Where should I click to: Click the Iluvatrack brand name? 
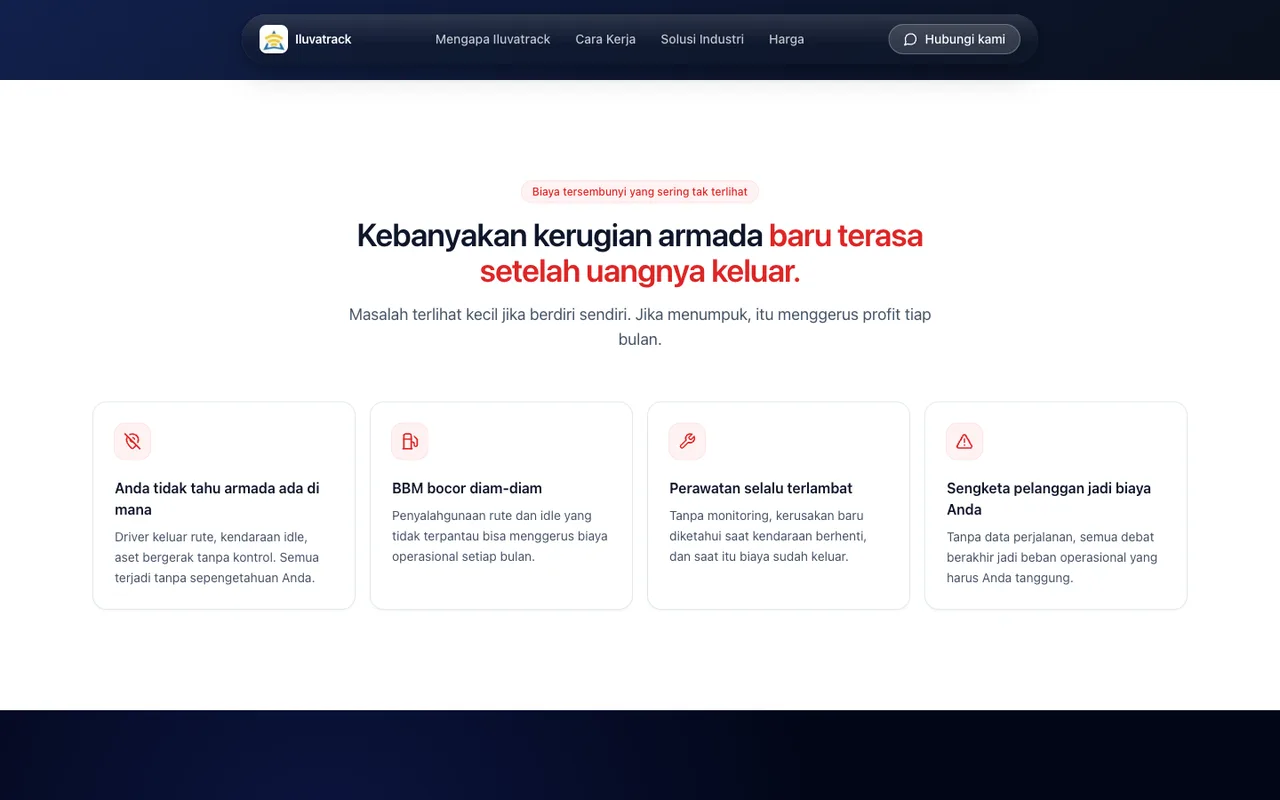[x=323, y=39]
